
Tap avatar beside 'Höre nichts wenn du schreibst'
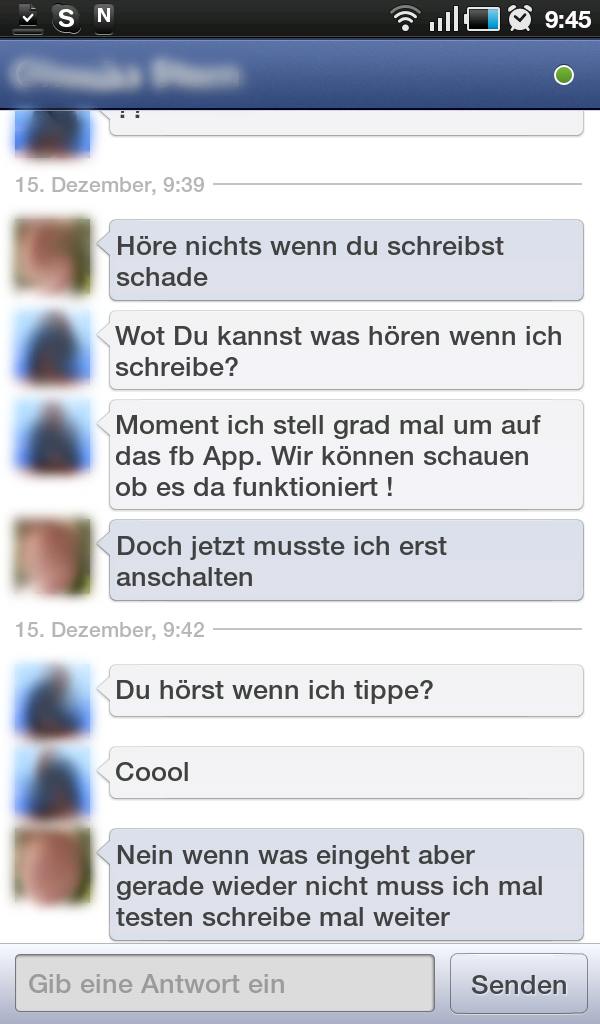[52, 256]
